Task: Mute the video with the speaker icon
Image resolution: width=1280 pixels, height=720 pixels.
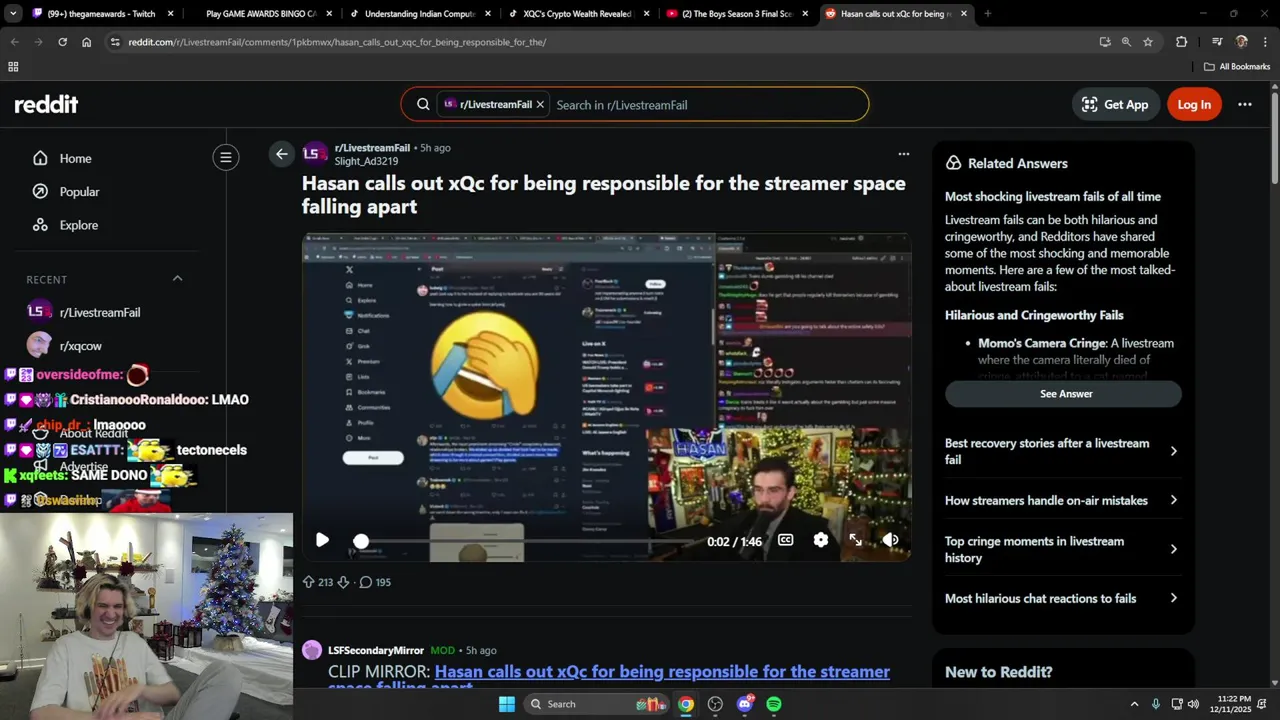Action: [891, 540]
